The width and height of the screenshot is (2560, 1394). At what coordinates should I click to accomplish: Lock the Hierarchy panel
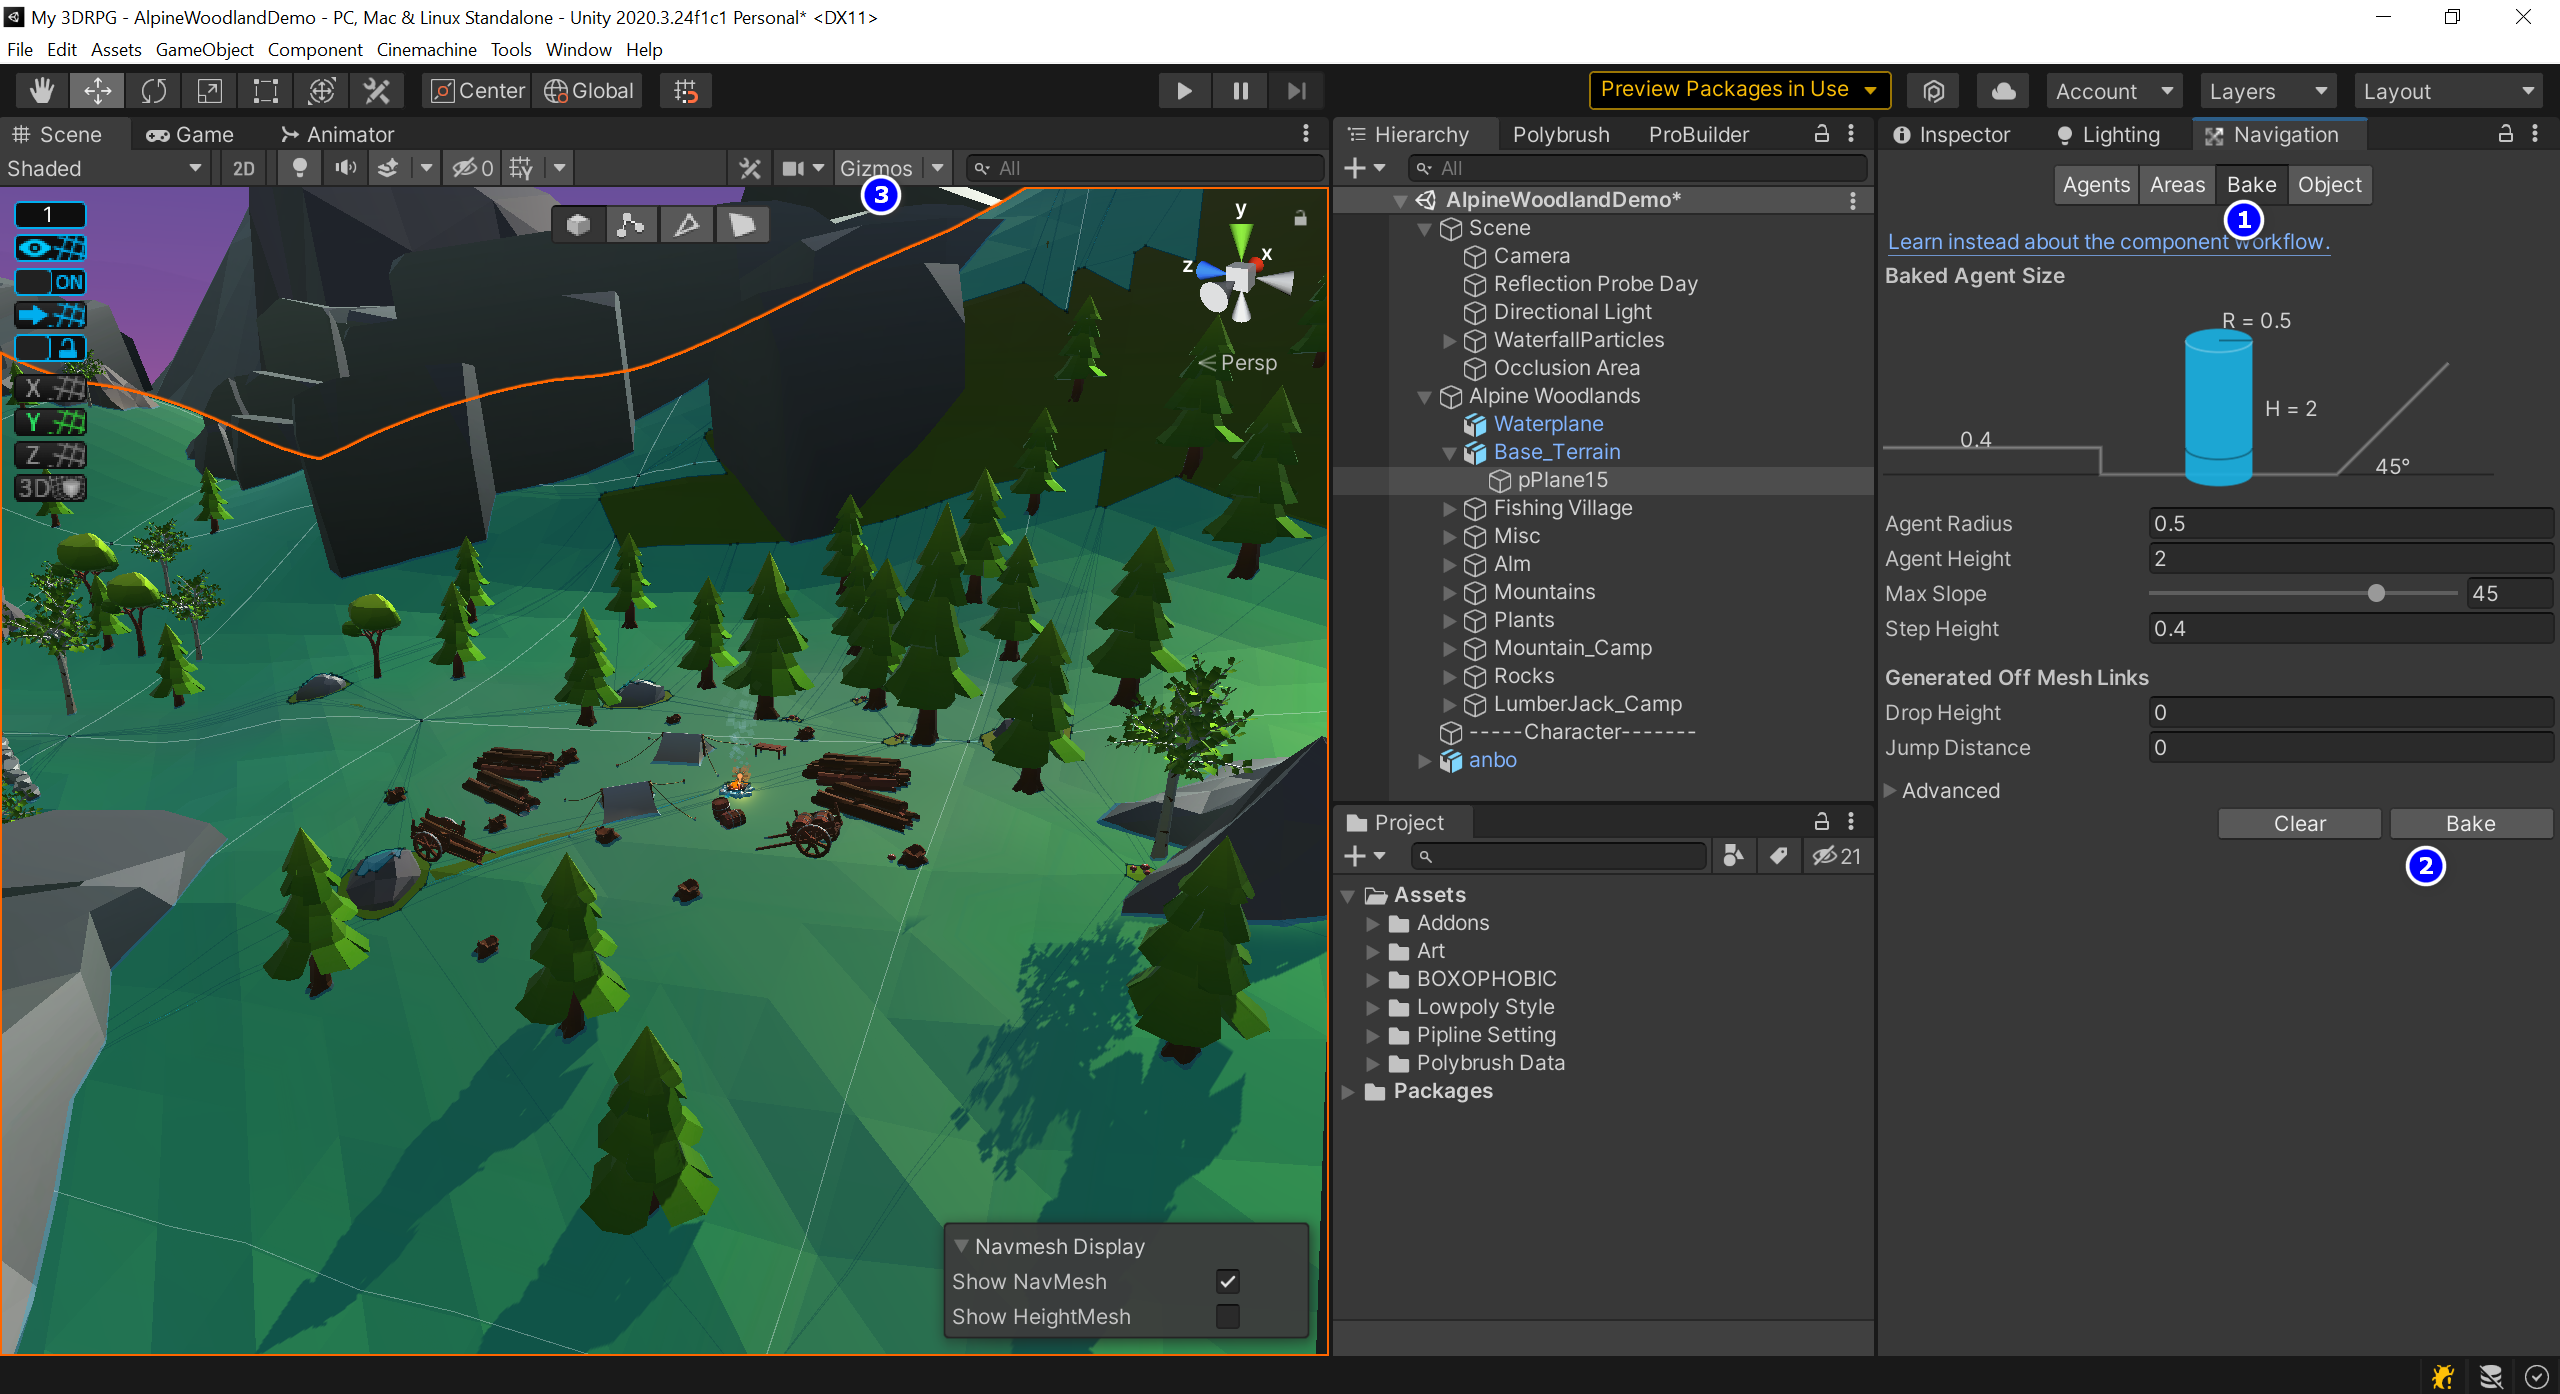(1822, 134)
